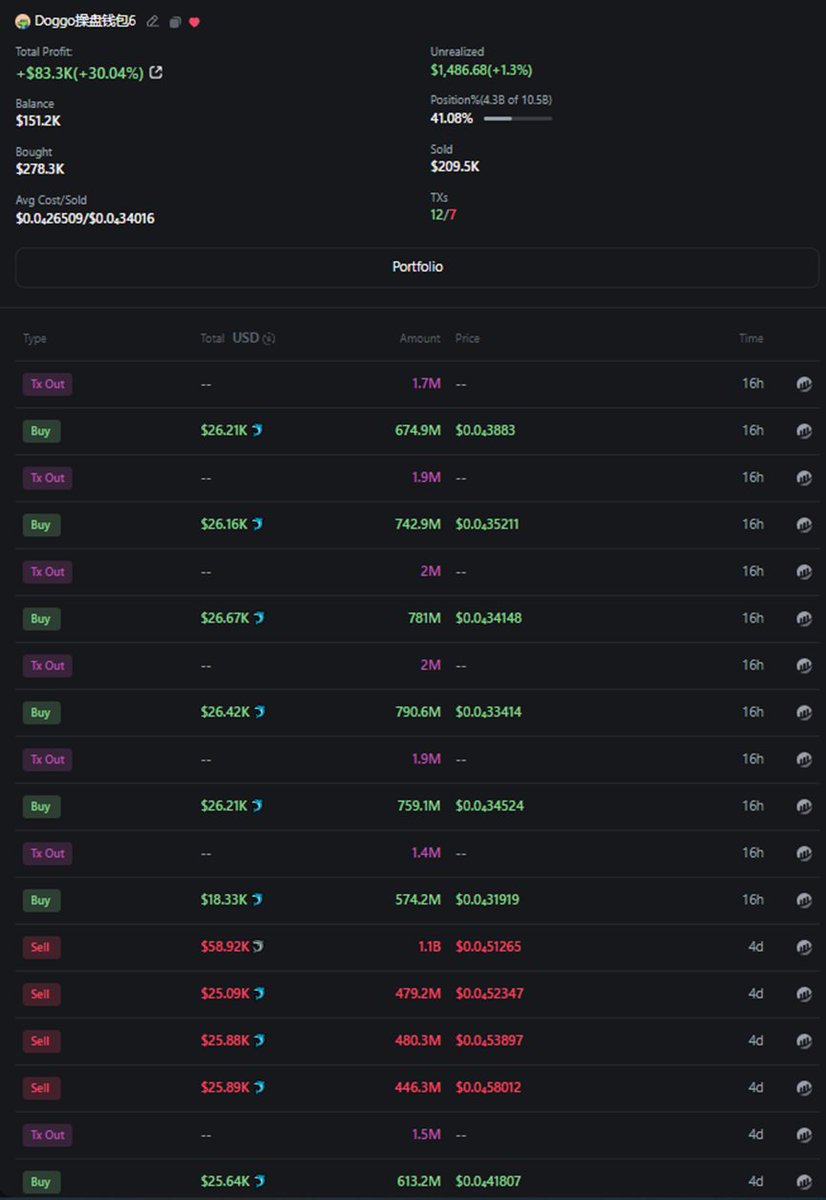Open the Portfolio button
The height and width of the screenshot is (1200, 826).
pyautogui.click(x=417, y=268)
